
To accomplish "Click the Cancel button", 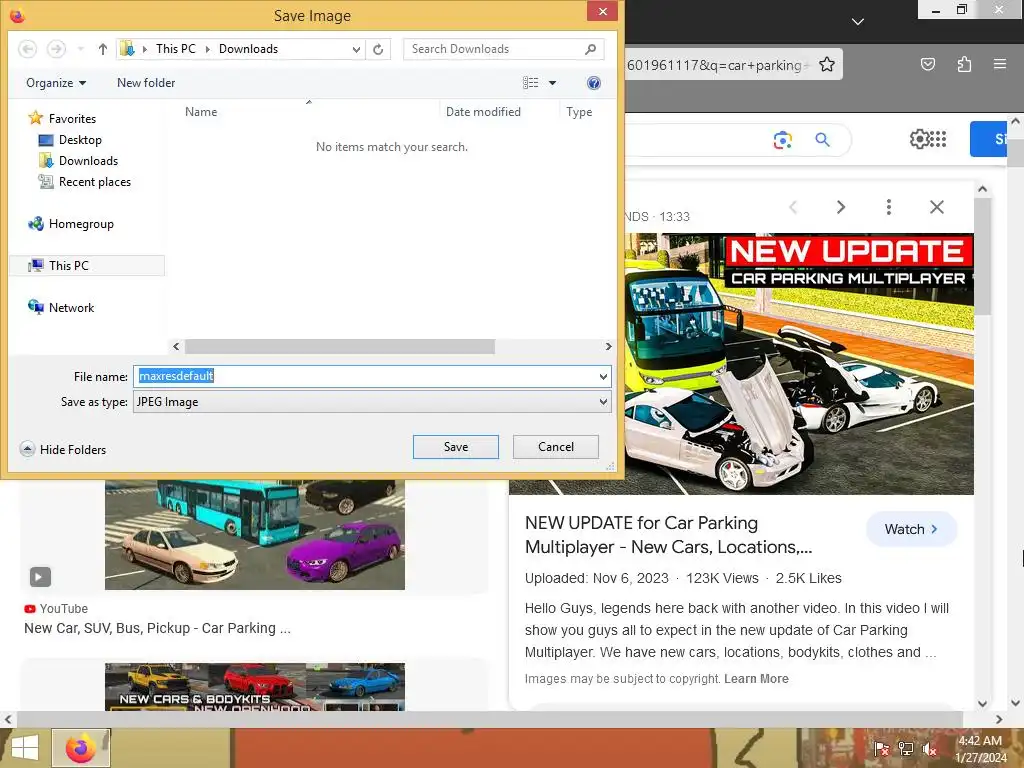I will pyautogui.click(x=556, y=447).
